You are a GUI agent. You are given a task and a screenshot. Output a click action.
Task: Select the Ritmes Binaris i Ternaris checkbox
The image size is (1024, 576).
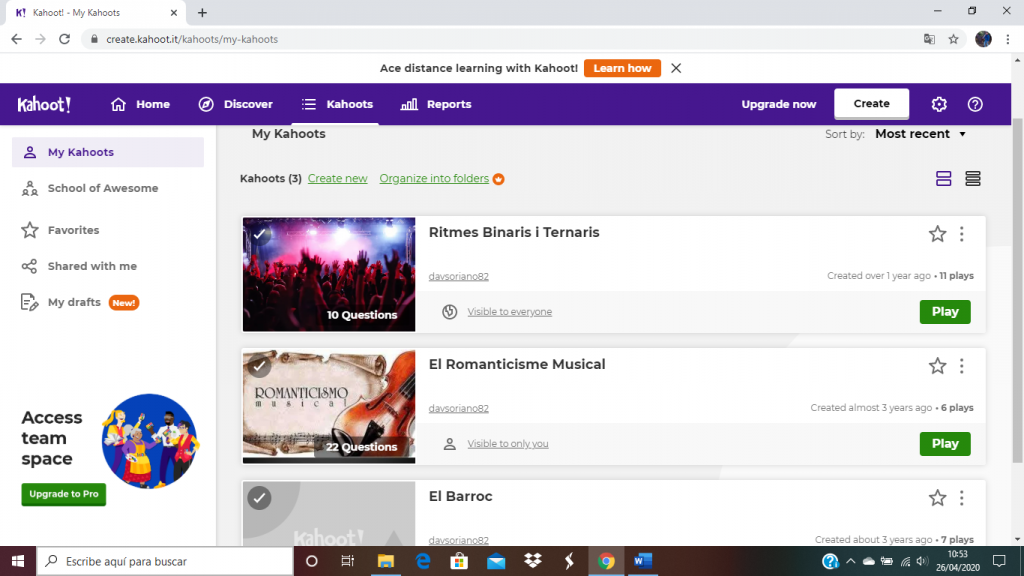(260, 234)
